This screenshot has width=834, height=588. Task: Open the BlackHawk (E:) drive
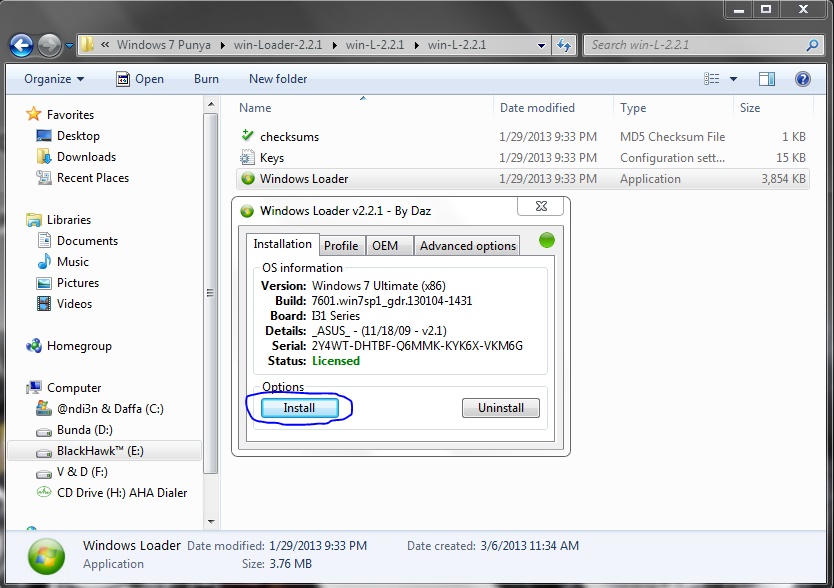pos(100,451)
